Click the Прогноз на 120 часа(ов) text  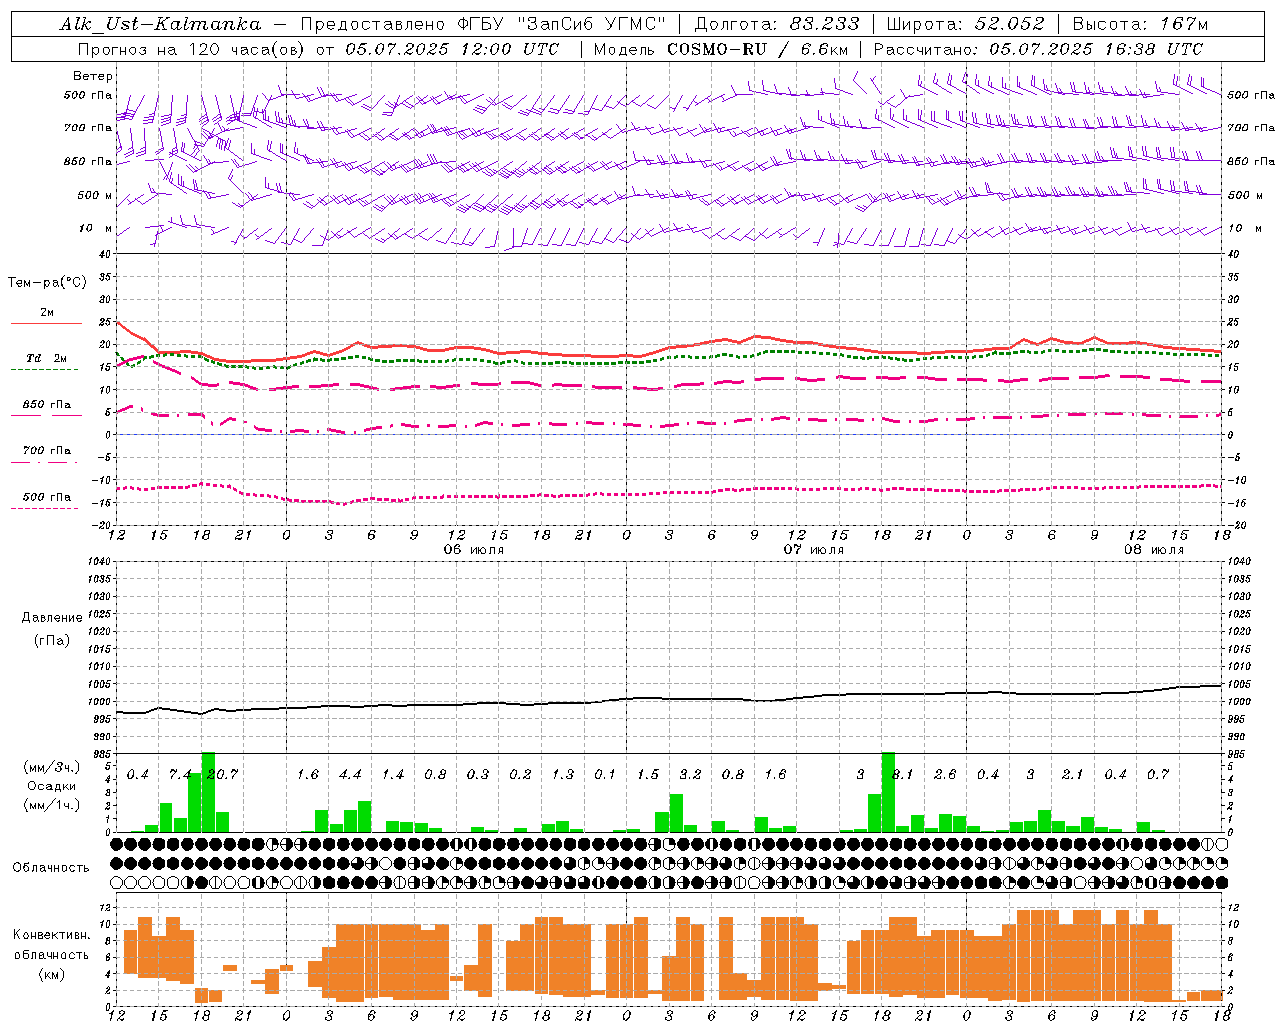tap(192, 49)
